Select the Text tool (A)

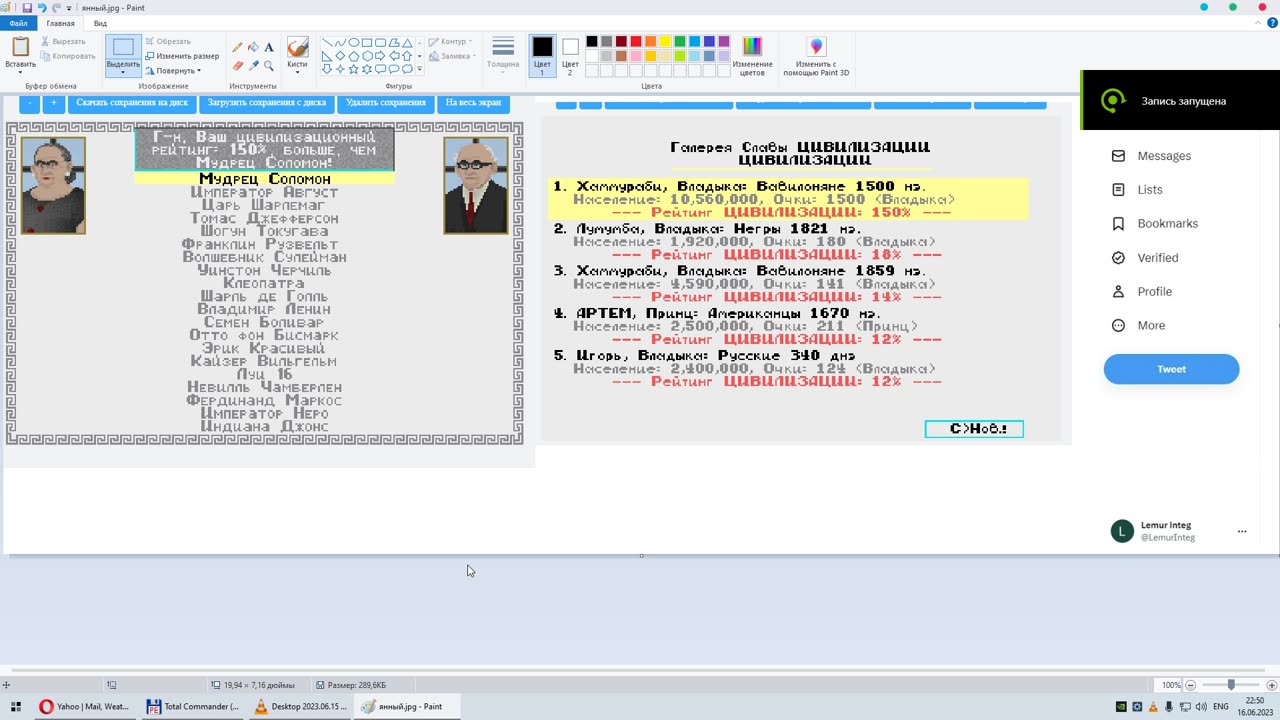pyautogui.click(x=269, y=47)
